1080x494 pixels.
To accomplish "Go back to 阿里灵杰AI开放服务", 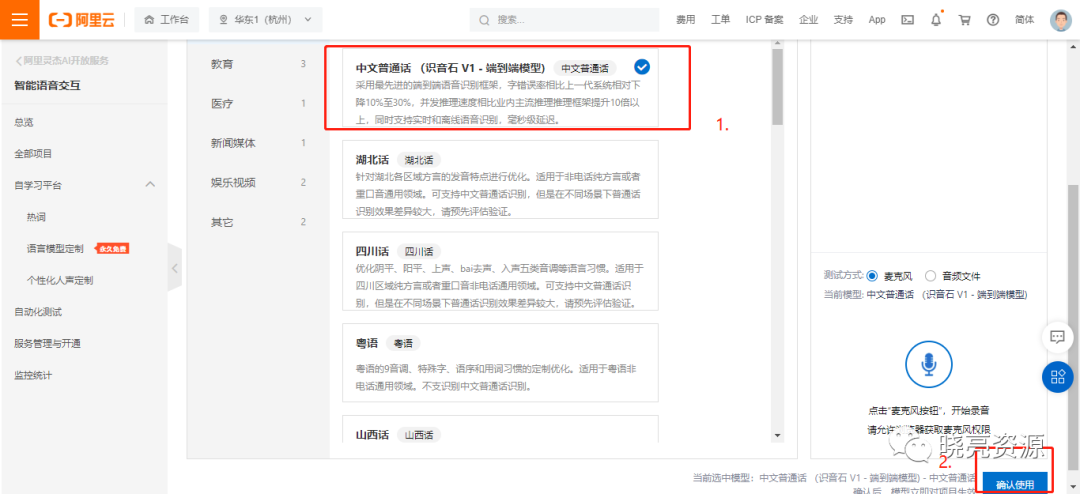I will pyautogui.click(x=62, y=61).
